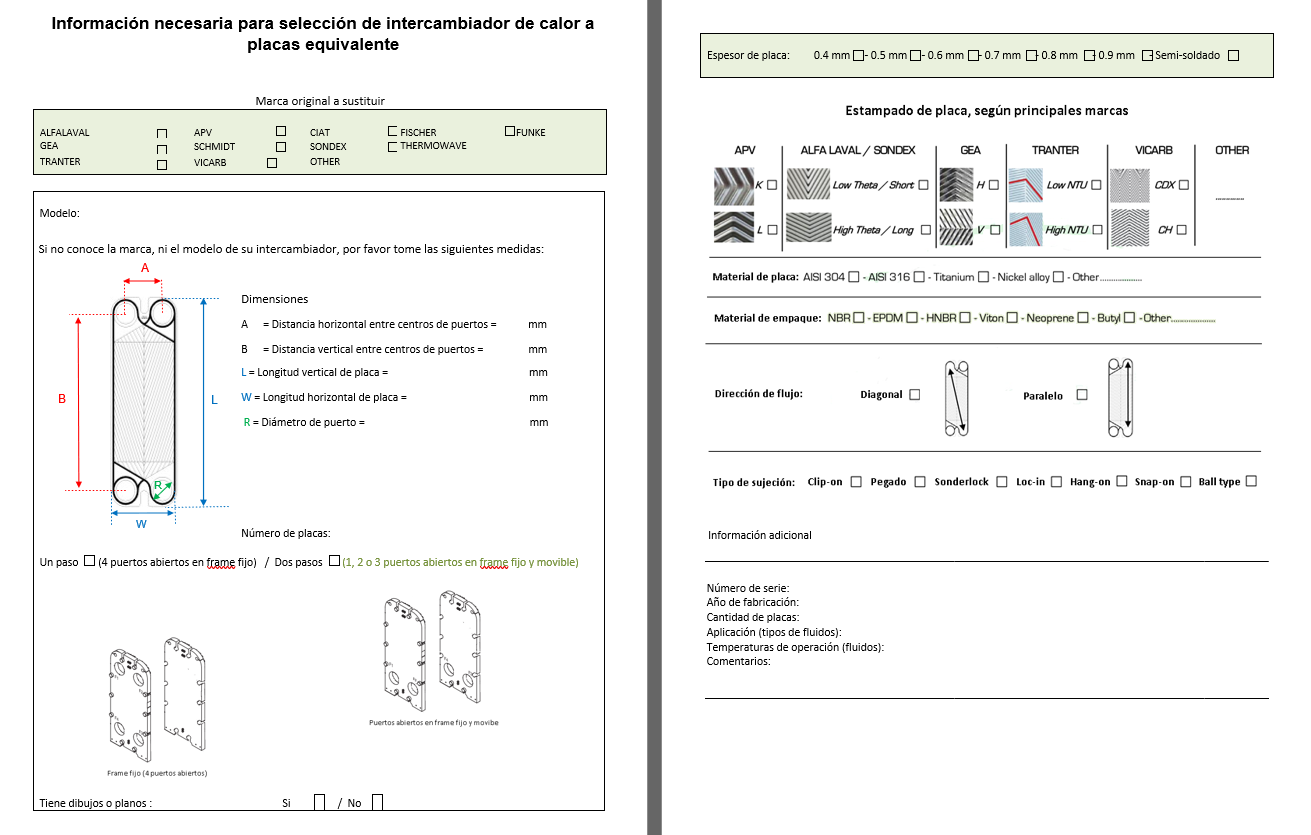Check Hang-on fastening type
This screenshot has height=835, width=1311.
[1122, 482]
